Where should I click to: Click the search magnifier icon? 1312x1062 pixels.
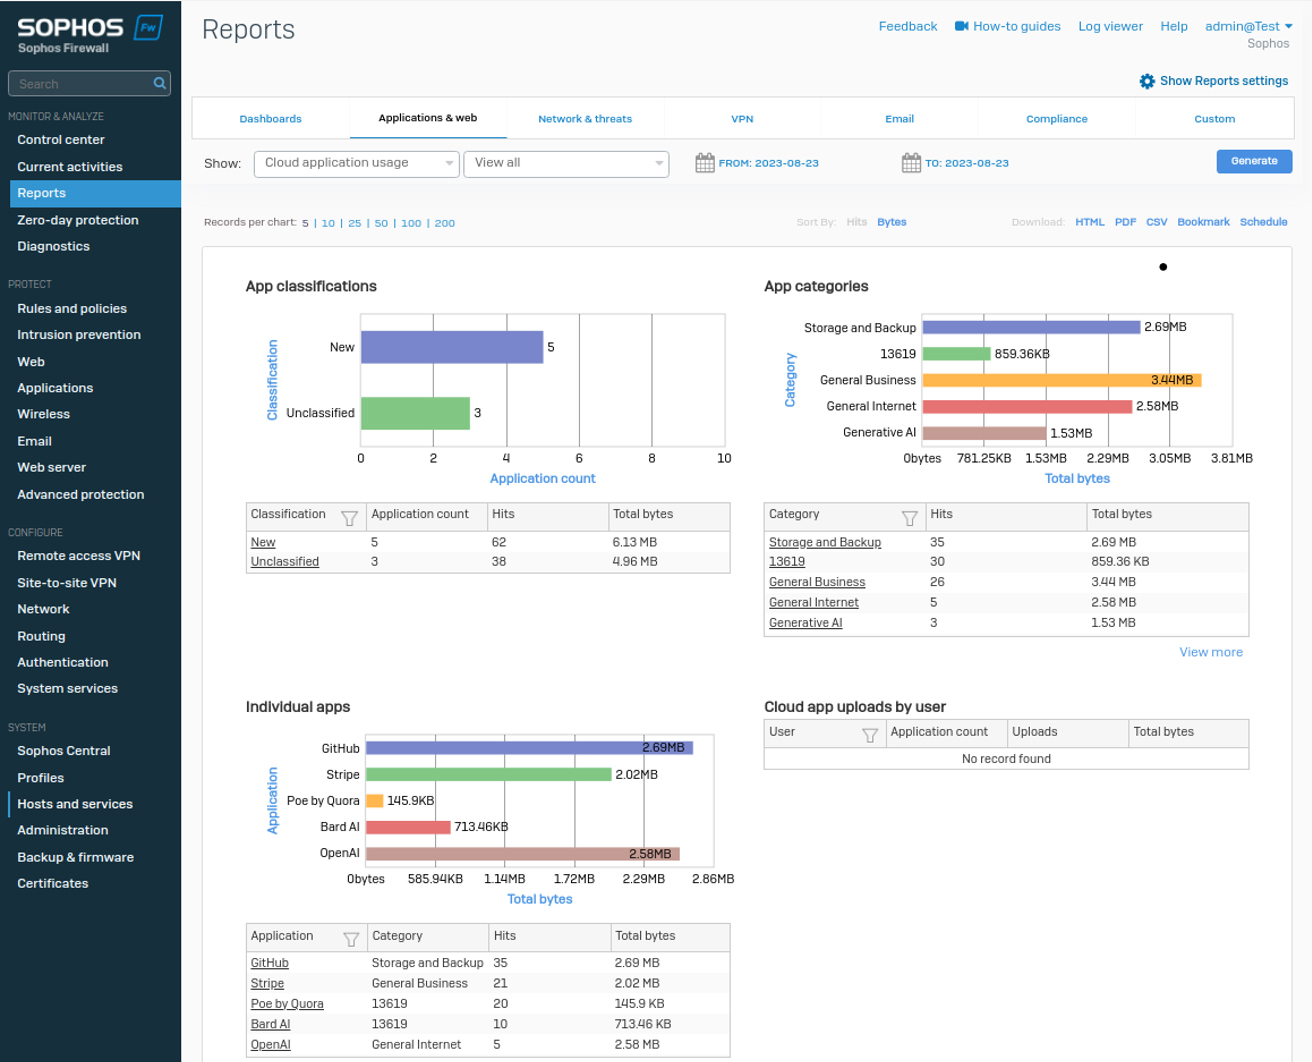tap(159, 84)
